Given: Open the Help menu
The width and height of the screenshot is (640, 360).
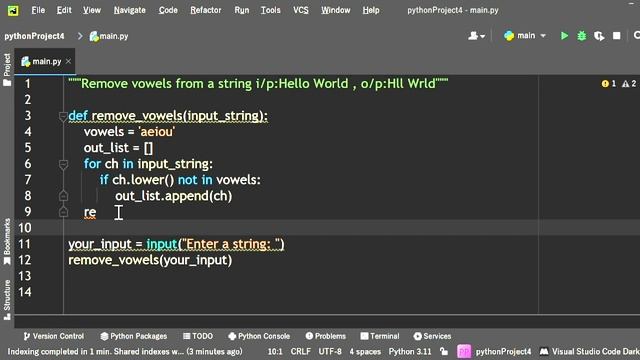Looking at the screenshot, I should (x=371, y=10).
